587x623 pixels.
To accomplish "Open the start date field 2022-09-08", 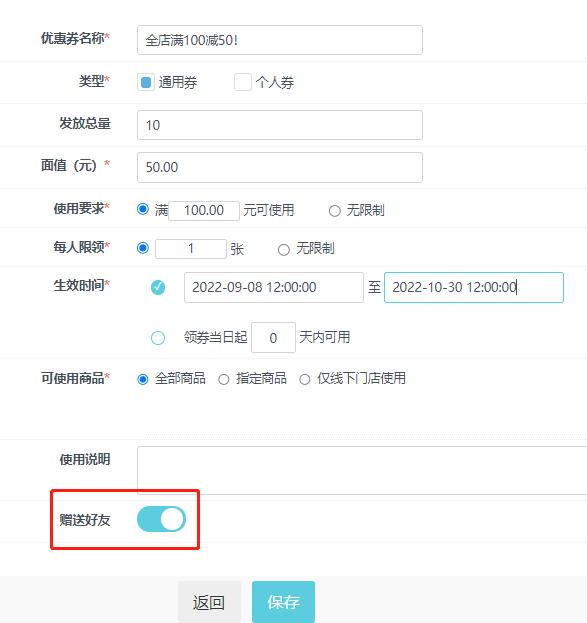I will tap(273, 287).
